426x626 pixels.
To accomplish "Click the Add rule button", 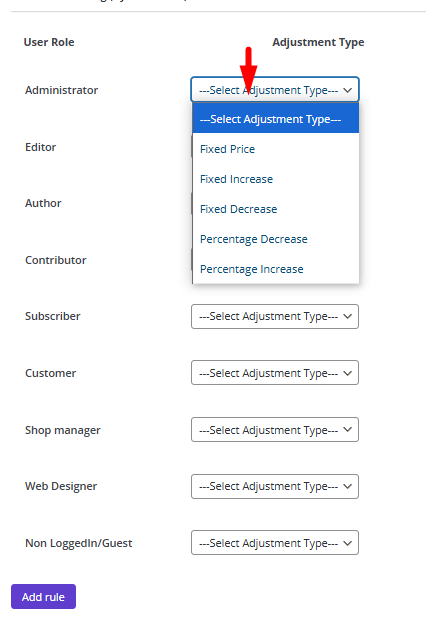I will tap(43, 596).
